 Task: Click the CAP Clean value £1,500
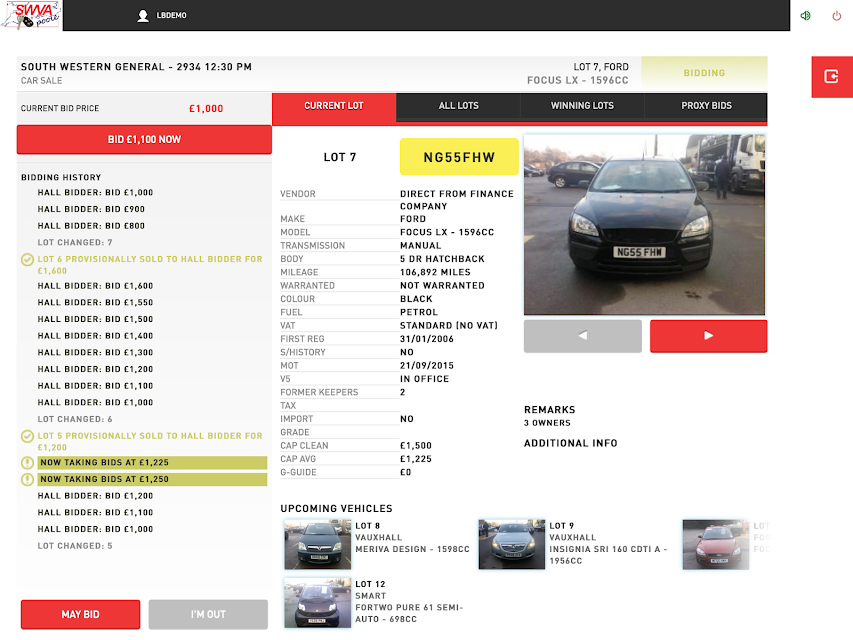coord(416,446)
